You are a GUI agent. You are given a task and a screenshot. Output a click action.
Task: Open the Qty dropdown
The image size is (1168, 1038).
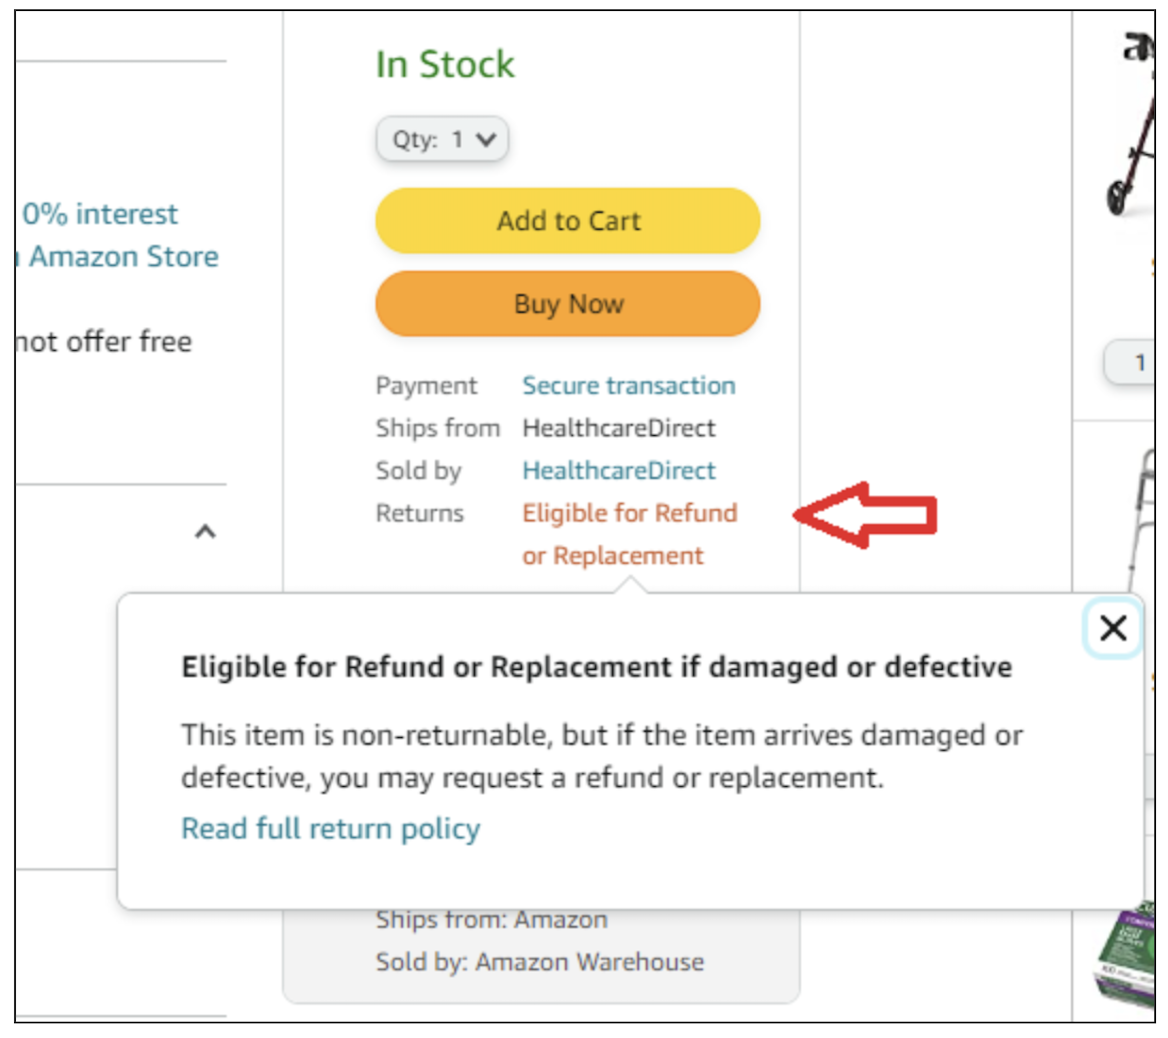click(441, 139)
